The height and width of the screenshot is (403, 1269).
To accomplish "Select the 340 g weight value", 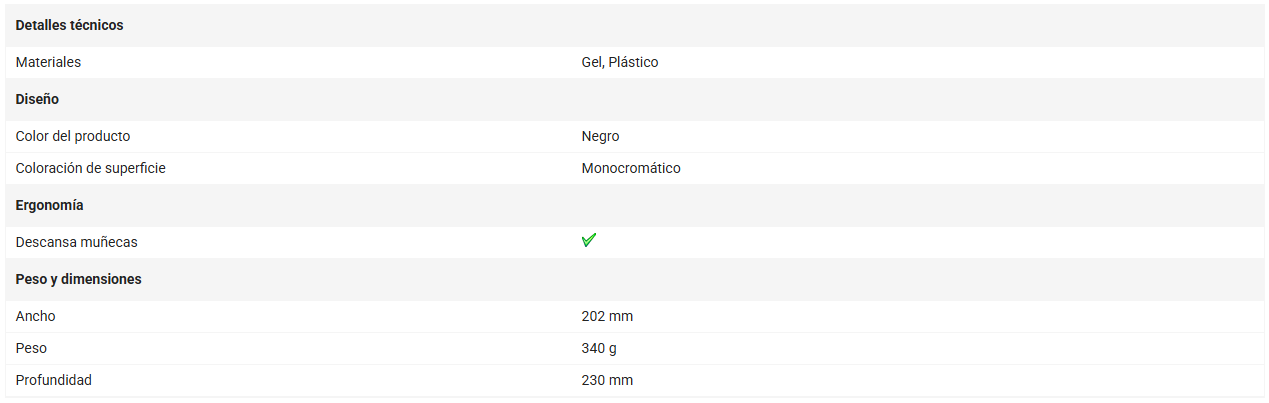I will (x=601, y=348).
